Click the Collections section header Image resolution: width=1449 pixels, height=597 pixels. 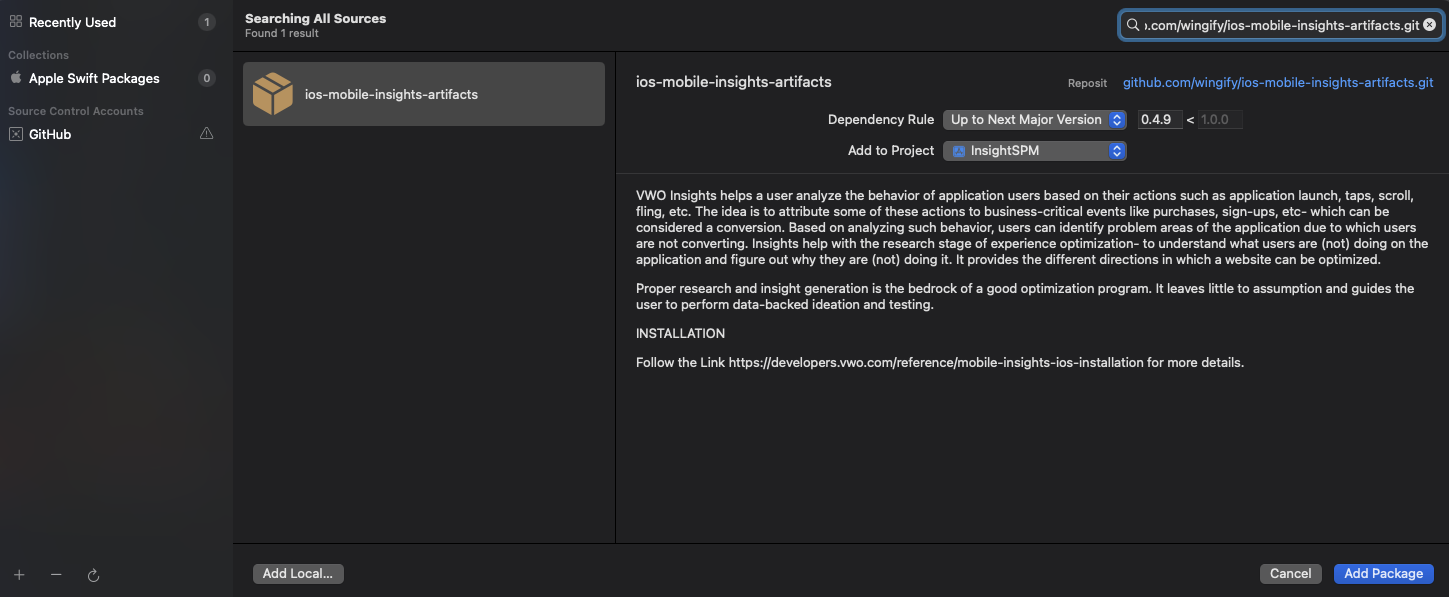coord(39,55)
